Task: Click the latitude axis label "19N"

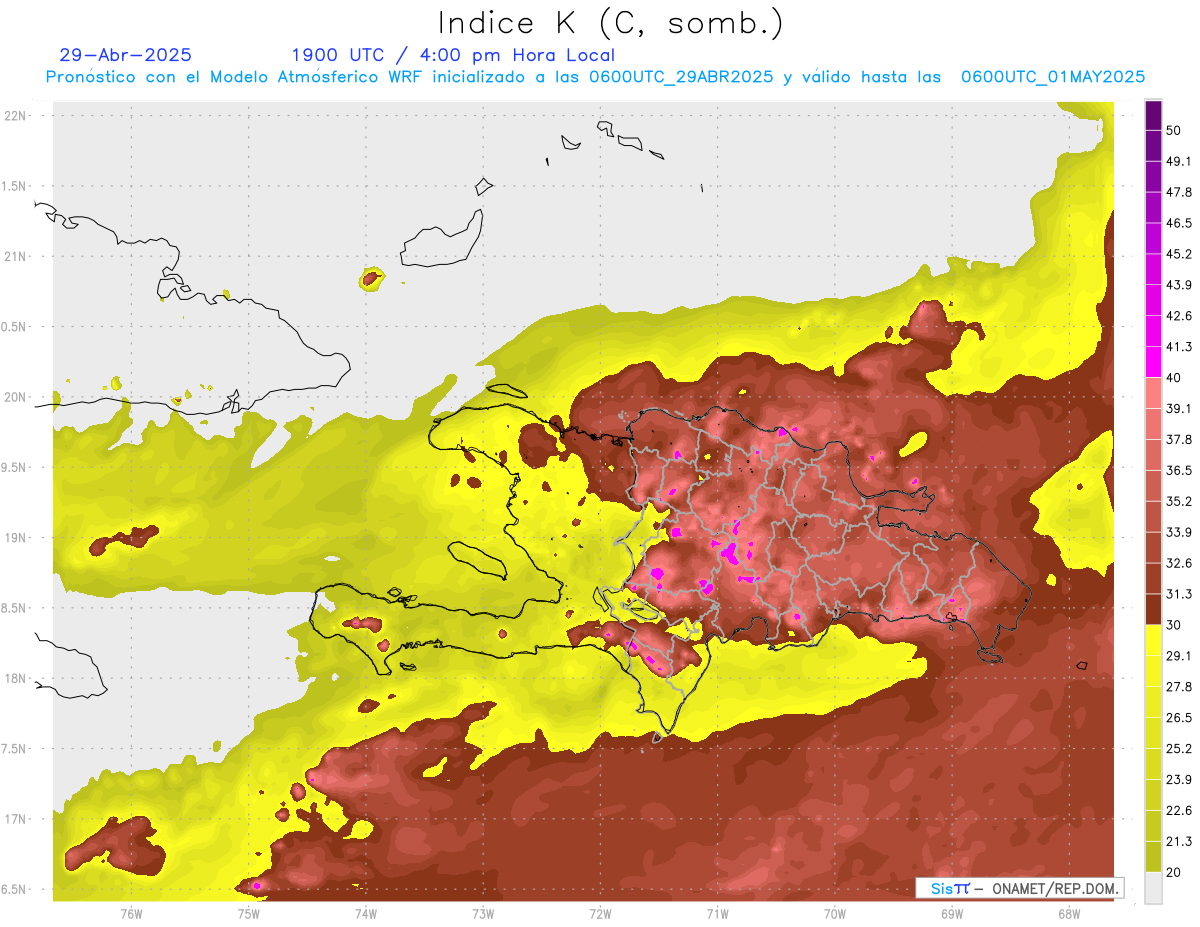Action: tap(17, 538)
